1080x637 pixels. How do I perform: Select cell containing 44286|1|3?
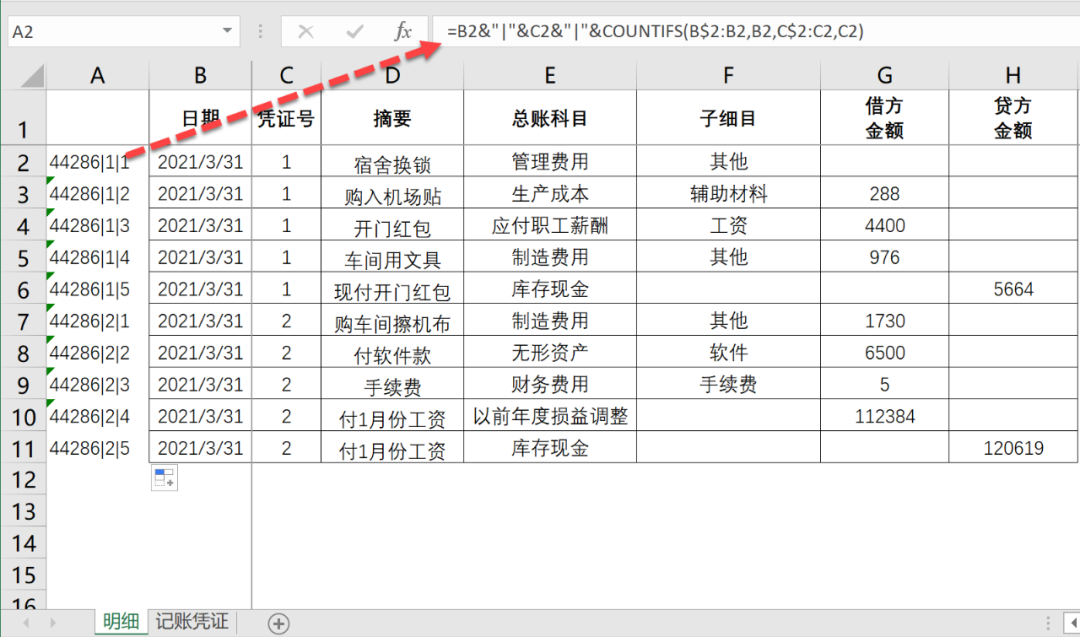pyautogui.click(x=97, y=225)
